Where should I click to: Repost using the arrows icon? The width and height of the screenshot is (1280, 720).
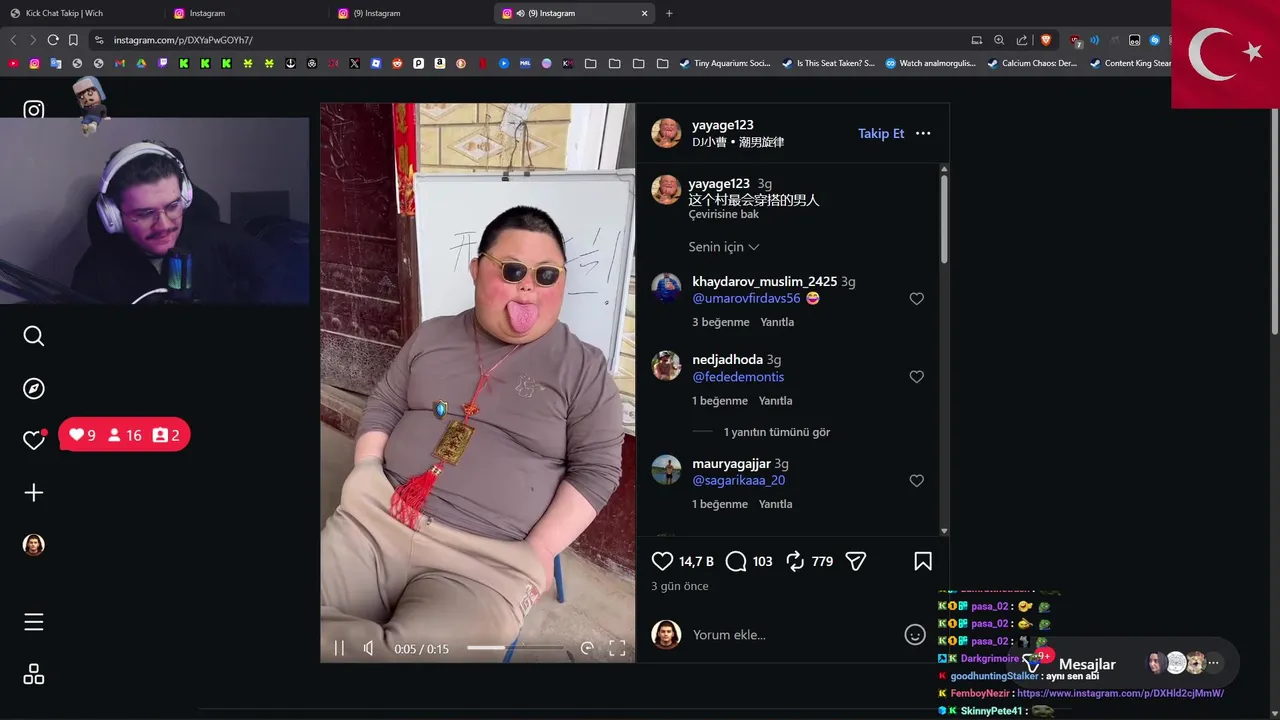[795, 562]
